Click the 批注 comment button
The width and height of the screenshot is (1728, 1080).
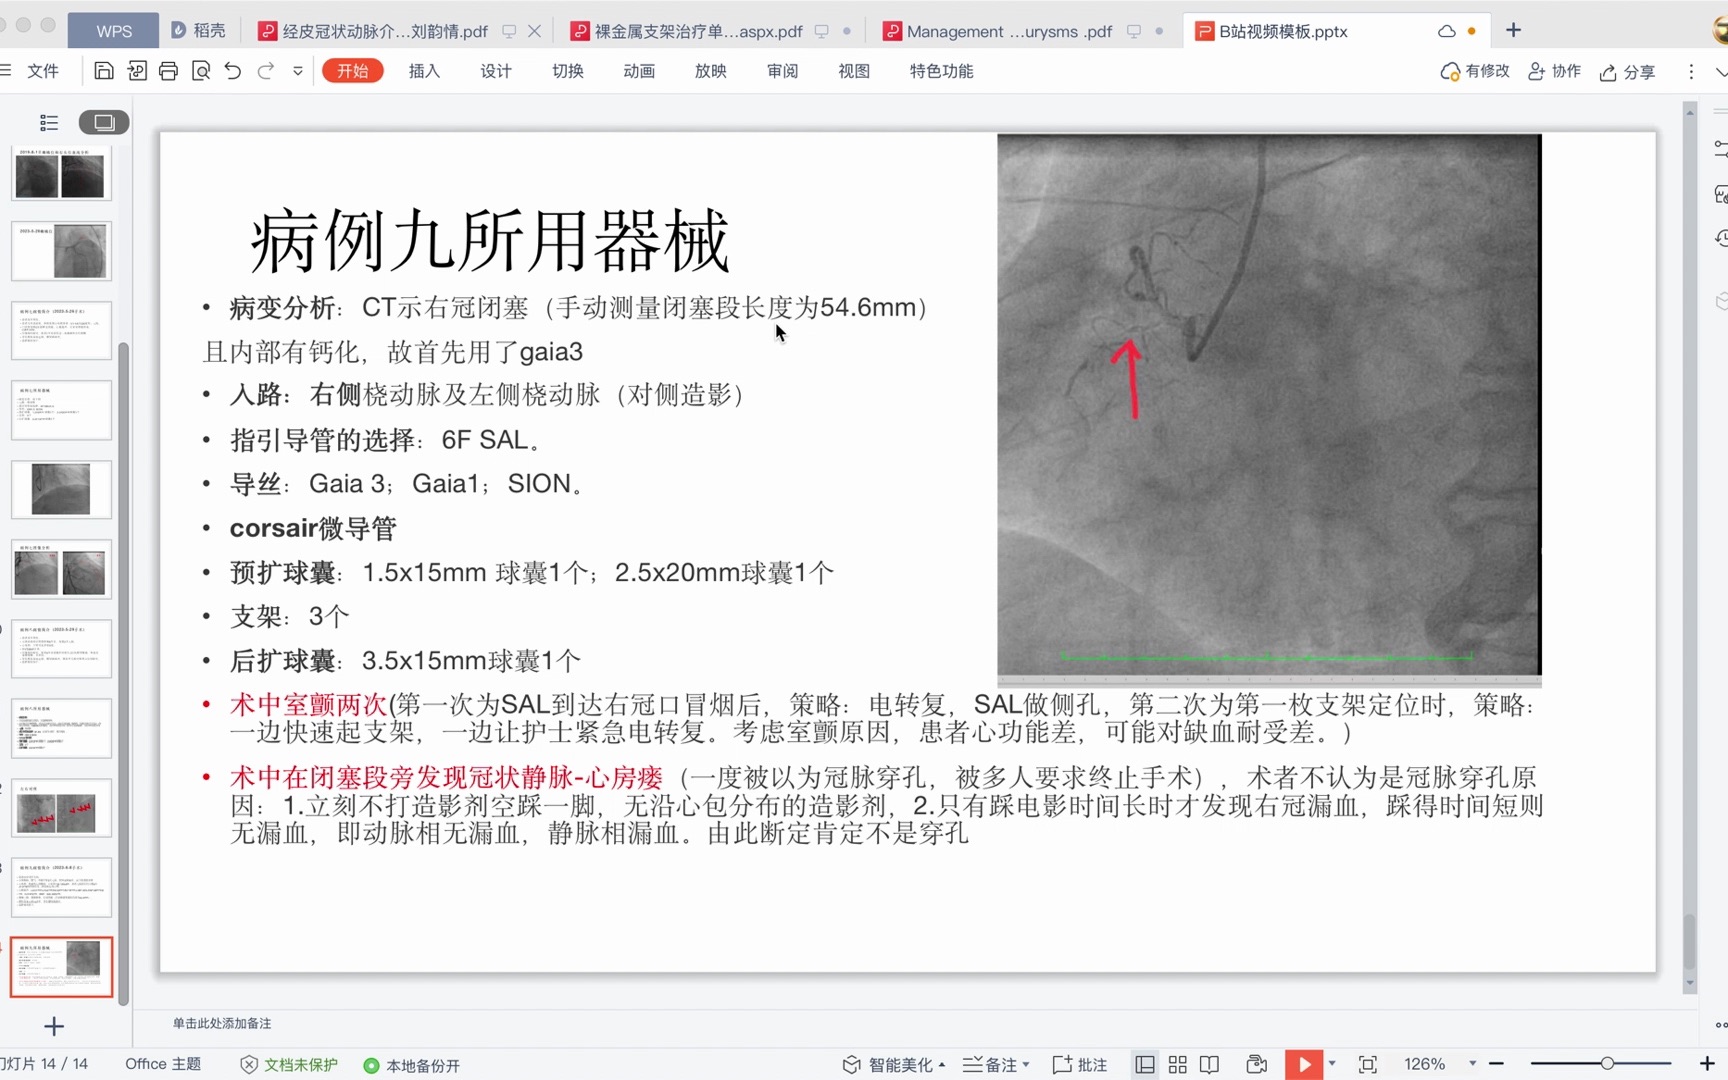1080,1065
